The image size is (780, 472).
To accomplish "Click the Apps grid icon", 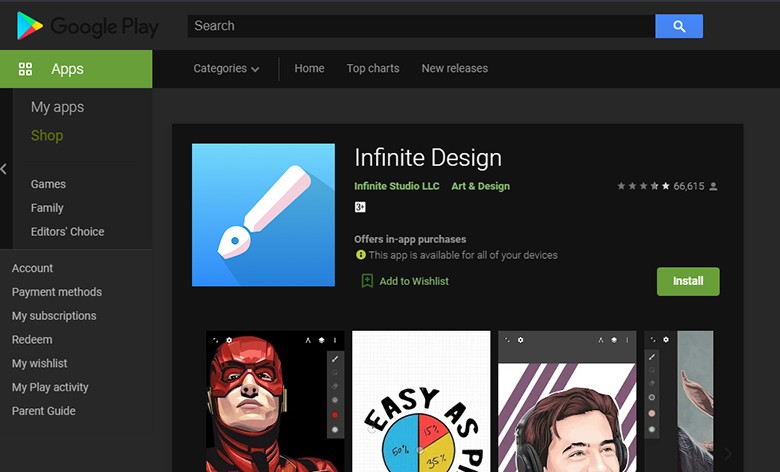I will (x=25, y=69).
